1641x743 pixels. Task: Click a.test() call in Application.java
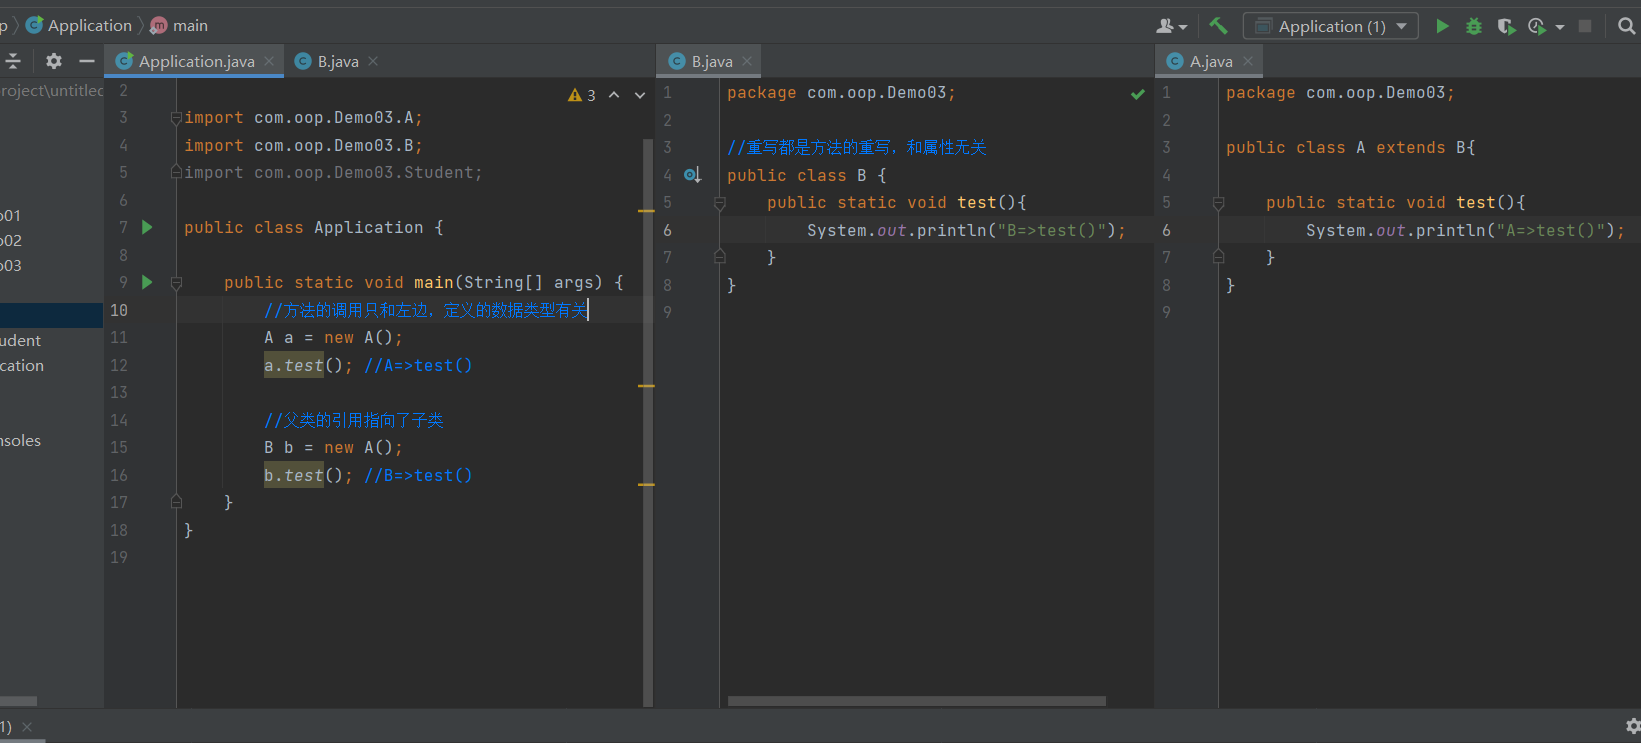pos(308,365)
